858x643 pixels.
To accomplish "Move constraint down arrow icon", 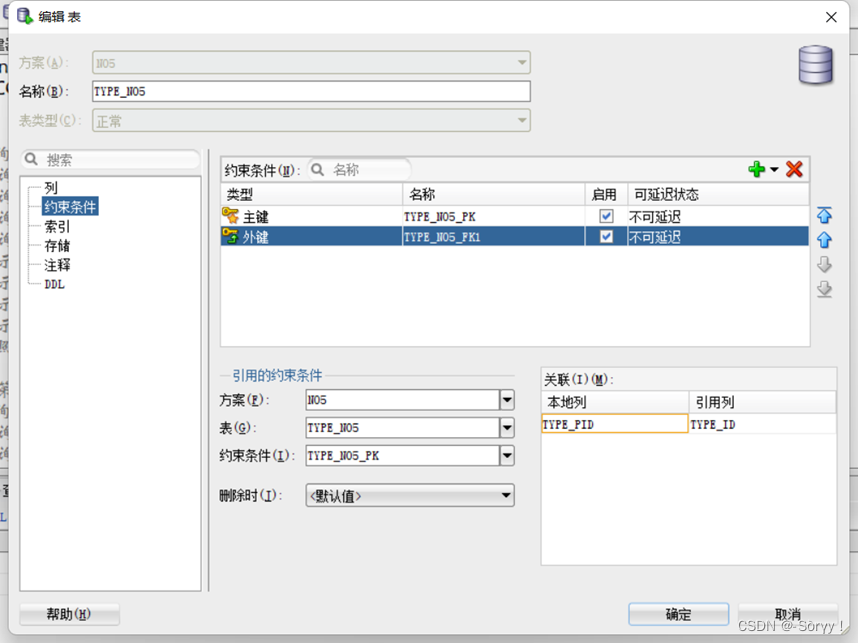I will pos(824,264).
